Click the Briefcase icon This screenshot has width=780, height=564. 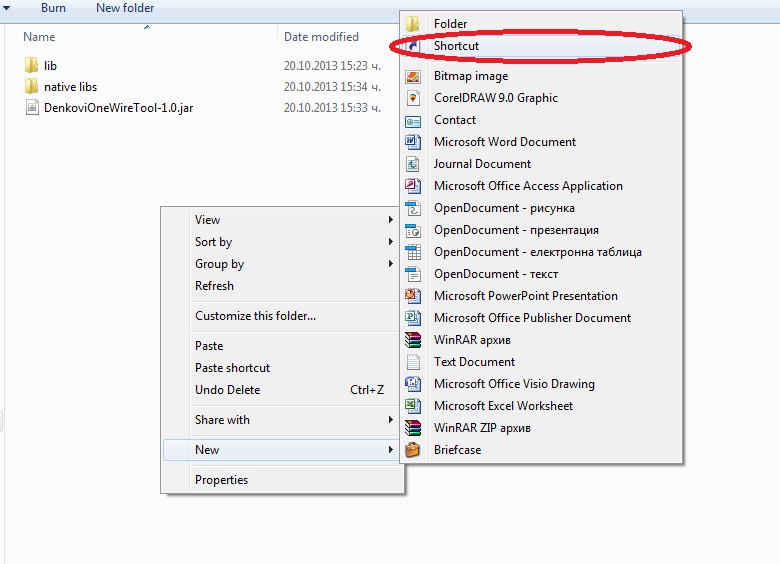click(x=413, y=450)
